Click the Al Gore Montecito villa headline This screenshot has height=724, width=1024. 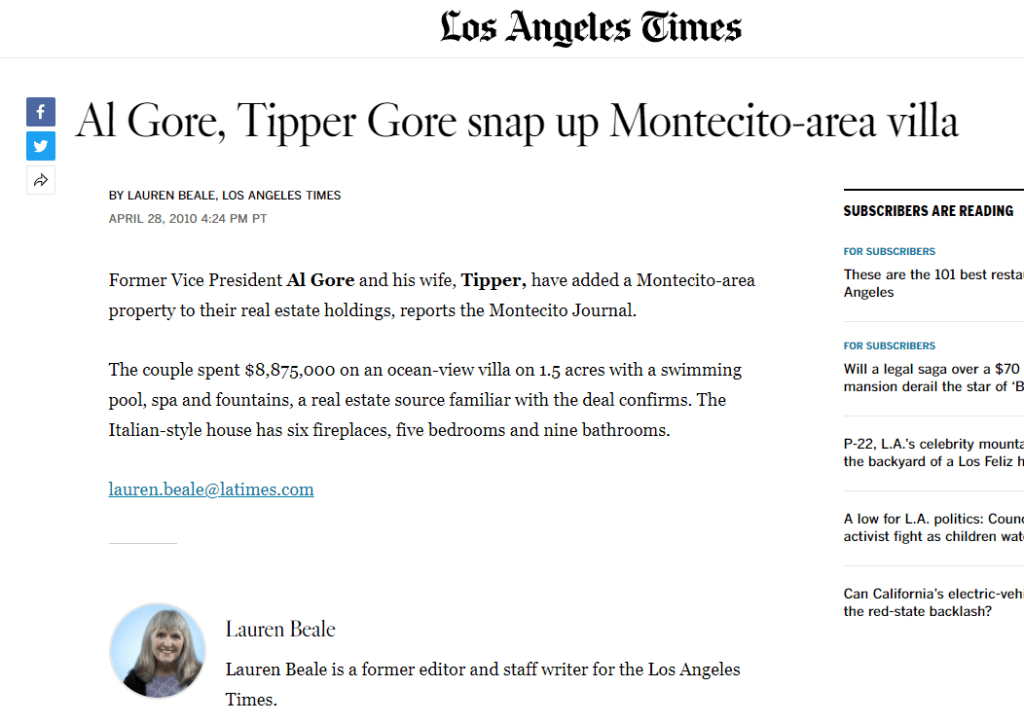[517, 122]
